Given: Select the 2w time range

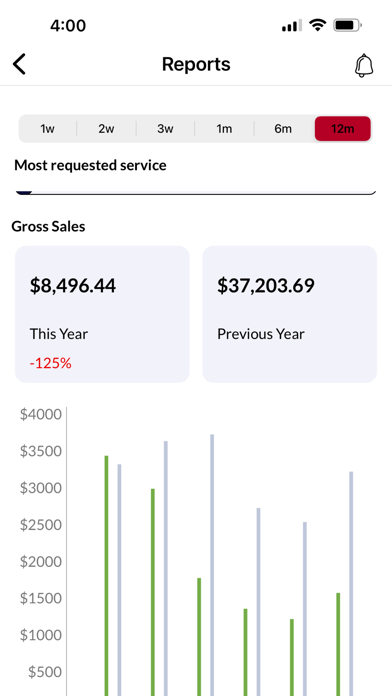Looking at the screenshot, I should point(107,129).
